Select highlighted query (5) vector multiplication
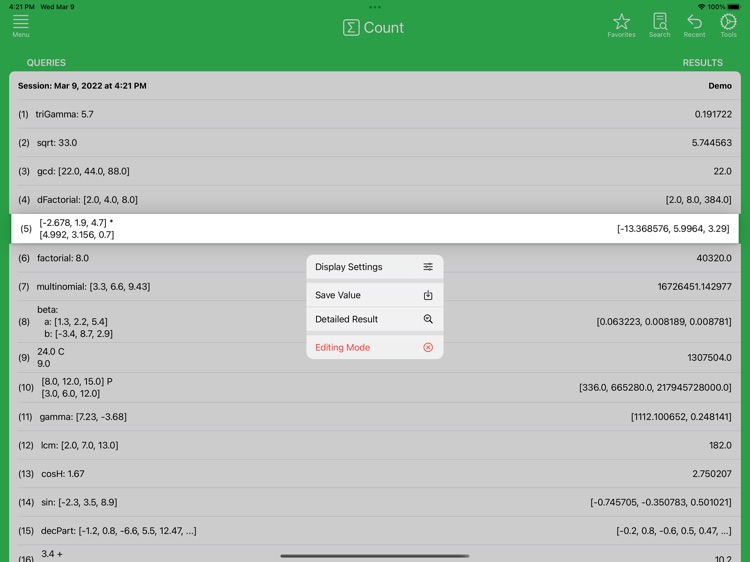Screen dimensions: 750x562 pos(375,229)
